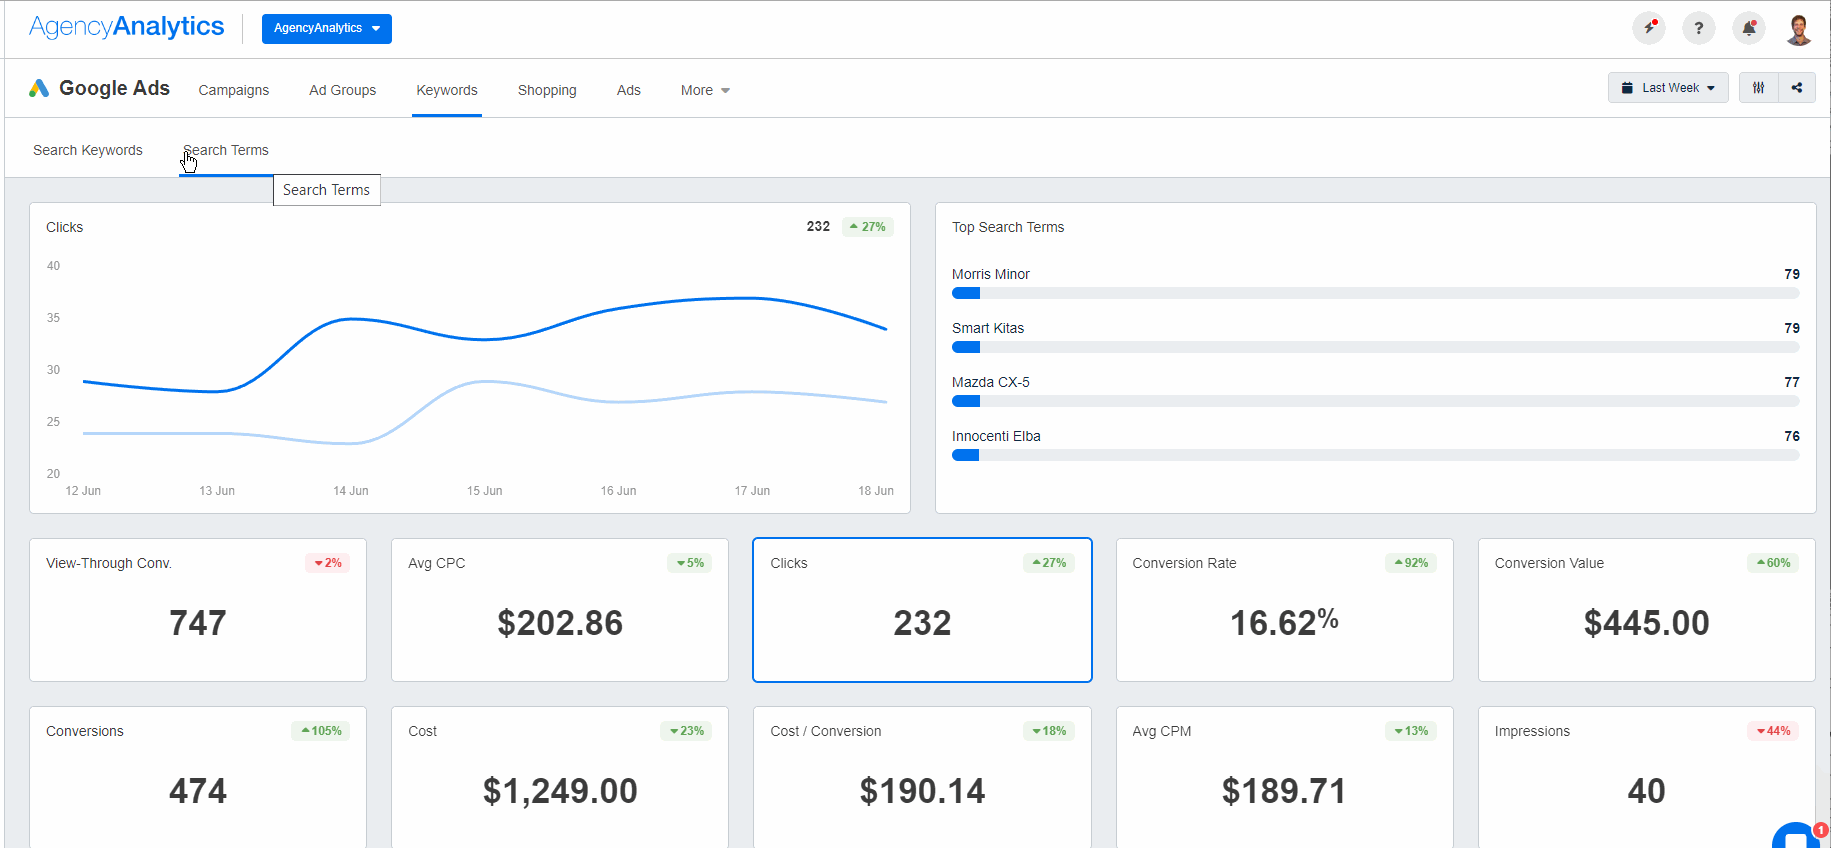Click the Morris Minor search term label
This screenshot has width=1831, height=848.
tap(991, 274)
